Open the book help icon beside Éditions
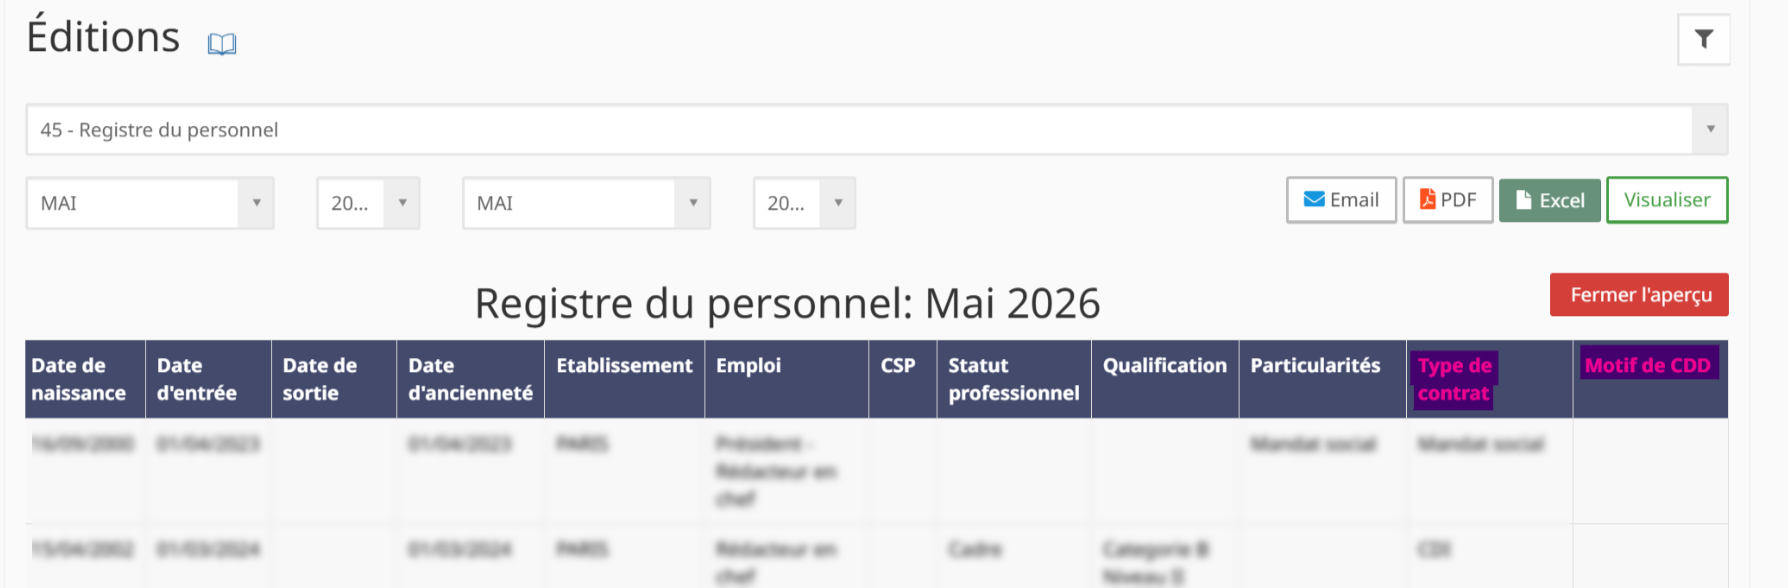 click(222, 44)
